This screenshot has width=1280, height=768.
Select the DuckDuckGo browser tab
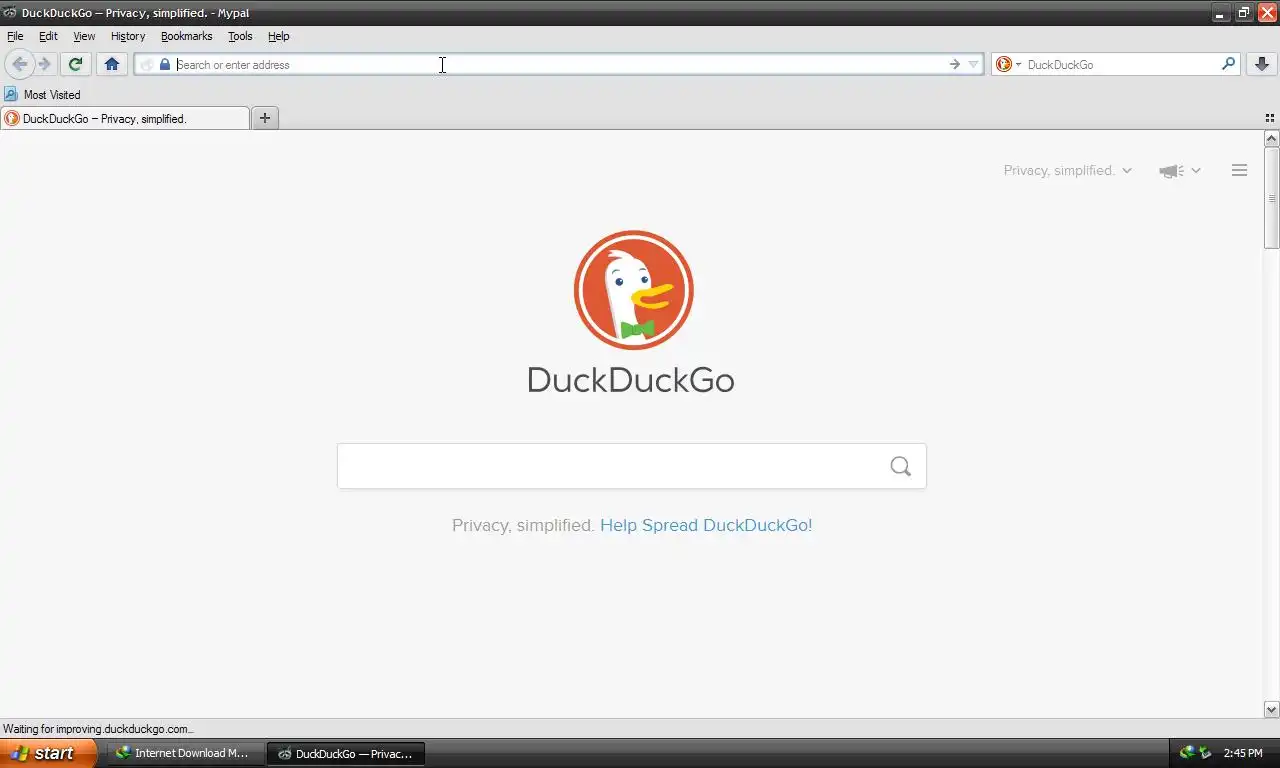125,118
